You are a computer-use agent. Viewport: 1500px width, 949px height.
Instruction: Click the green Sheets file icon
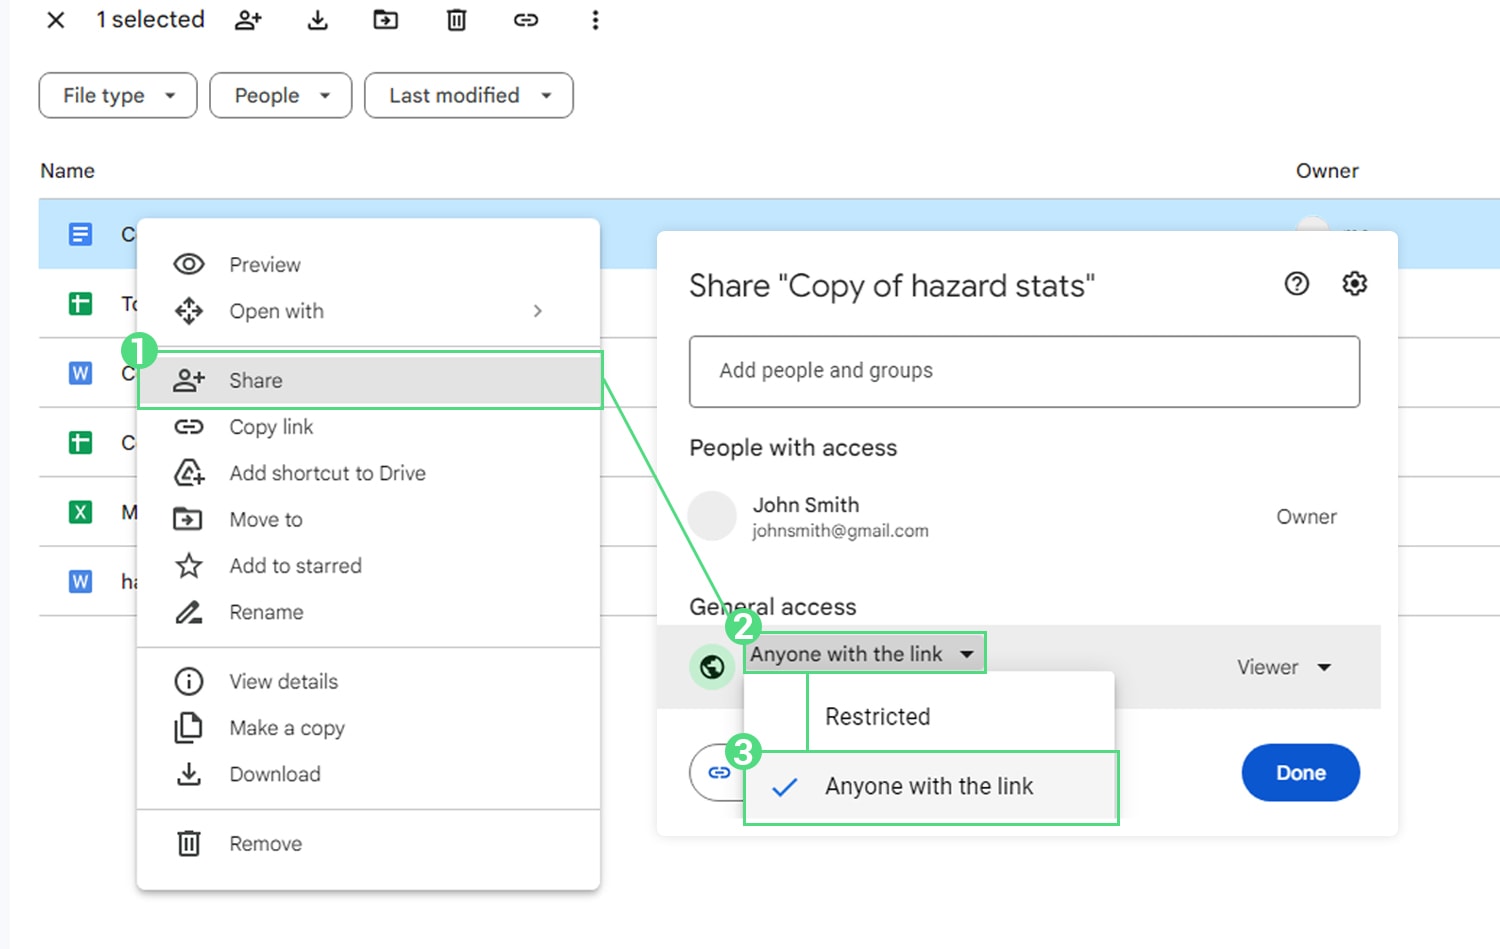(x=80, y=304)
